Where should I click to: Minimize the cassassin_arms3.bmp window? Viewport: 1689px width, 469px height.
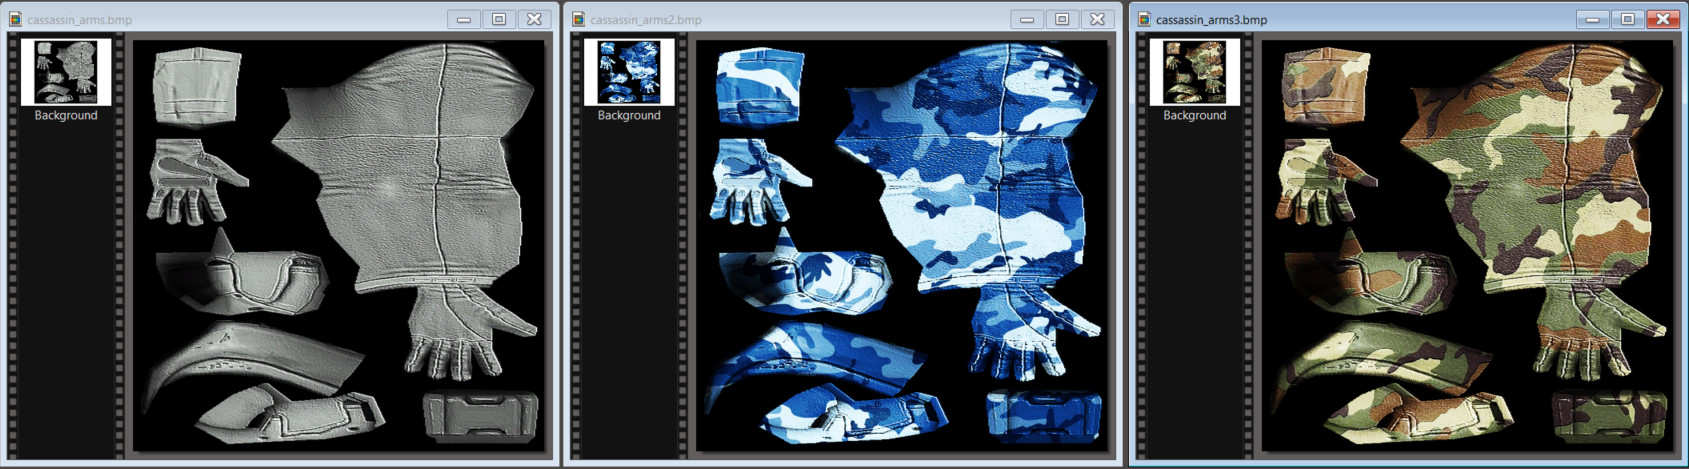1592,19
